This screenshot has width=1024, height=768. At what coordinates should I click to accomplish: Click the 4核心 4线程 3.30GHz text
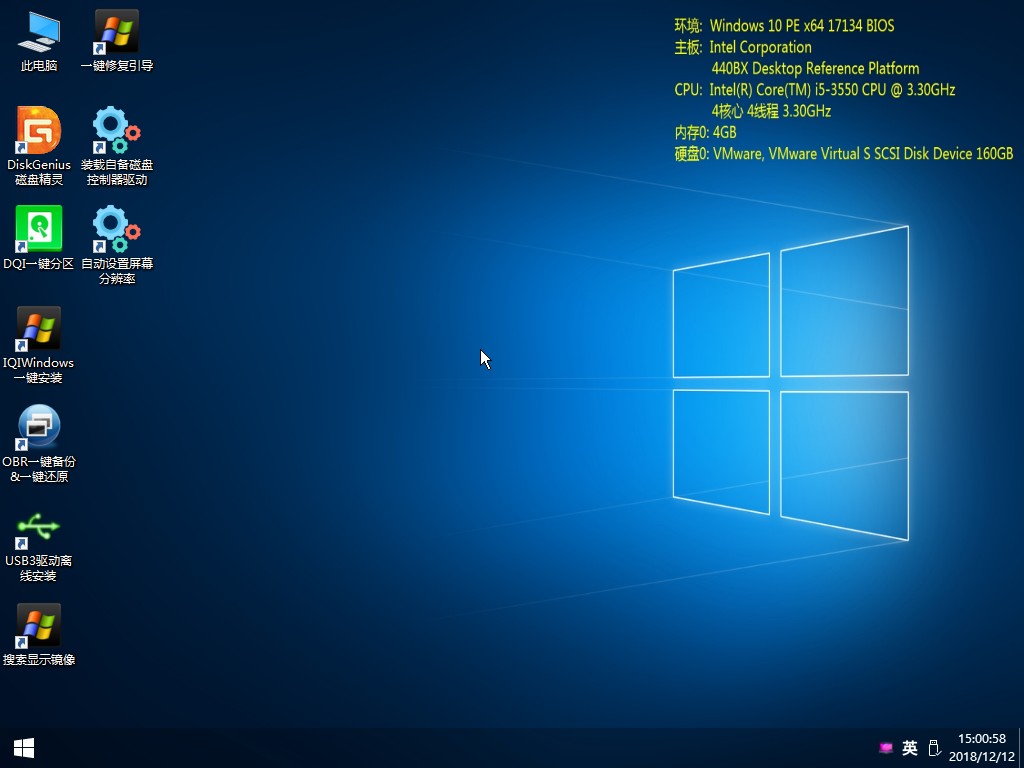click(x=771, y=111)
